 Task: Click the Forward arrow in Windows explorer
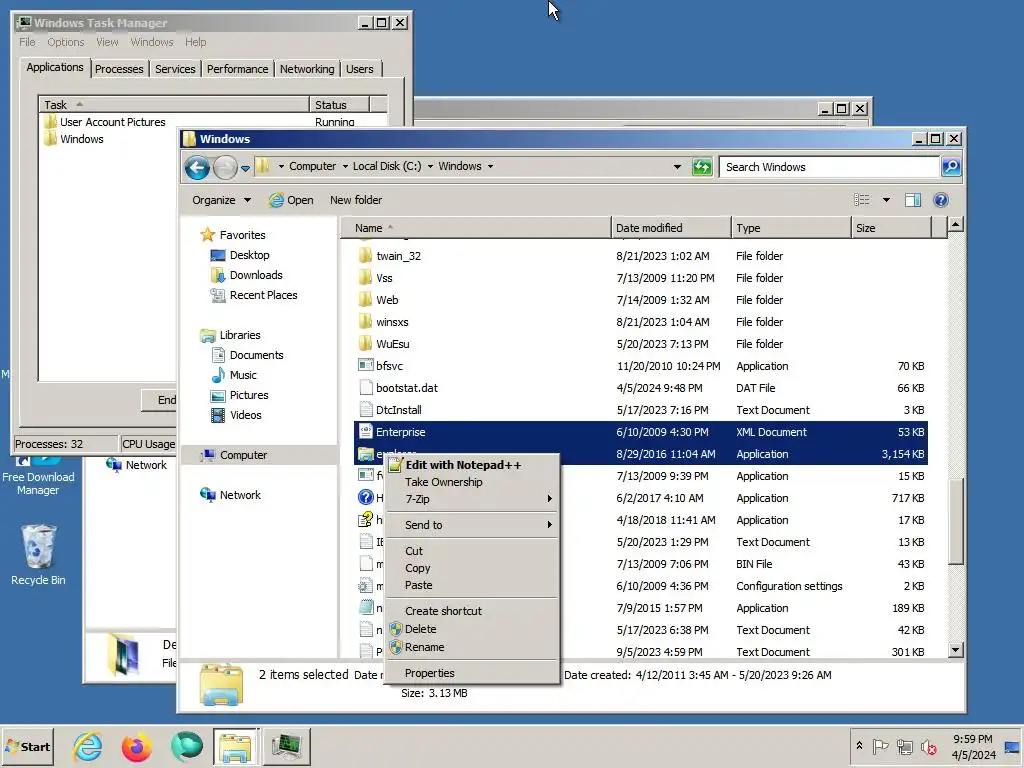click(x=225, y=167)
